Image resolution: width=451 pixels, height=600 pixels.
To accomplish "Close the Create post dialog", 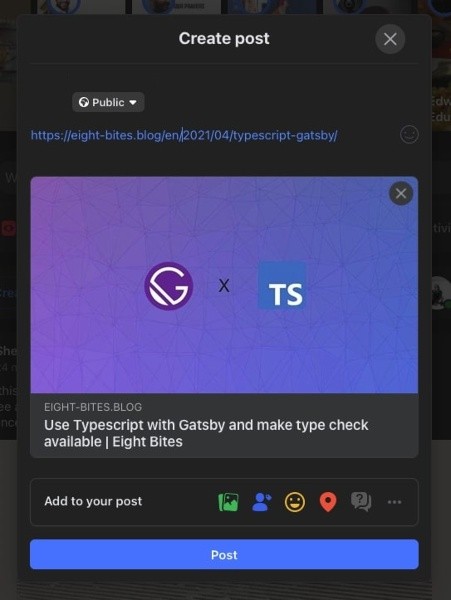I will click(x=390, y=39).
